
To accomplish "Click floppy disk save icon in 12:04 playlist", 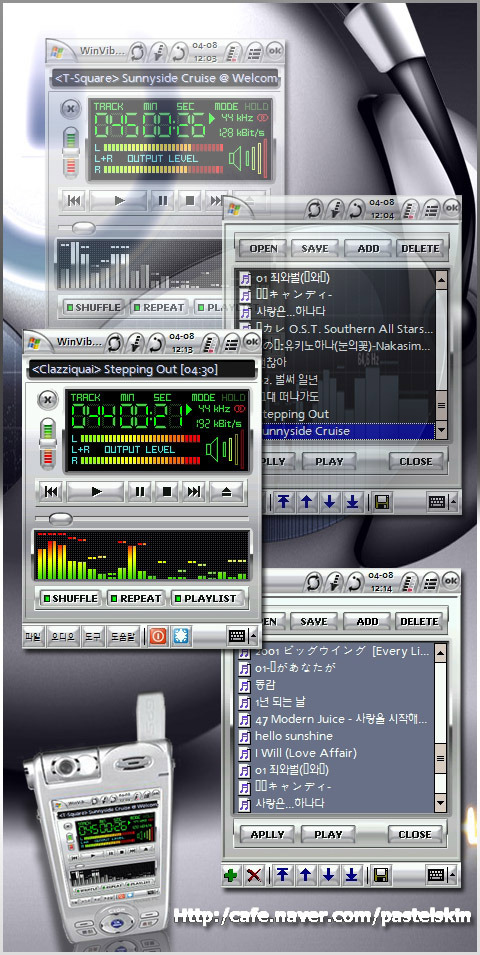I will point(383,502).
